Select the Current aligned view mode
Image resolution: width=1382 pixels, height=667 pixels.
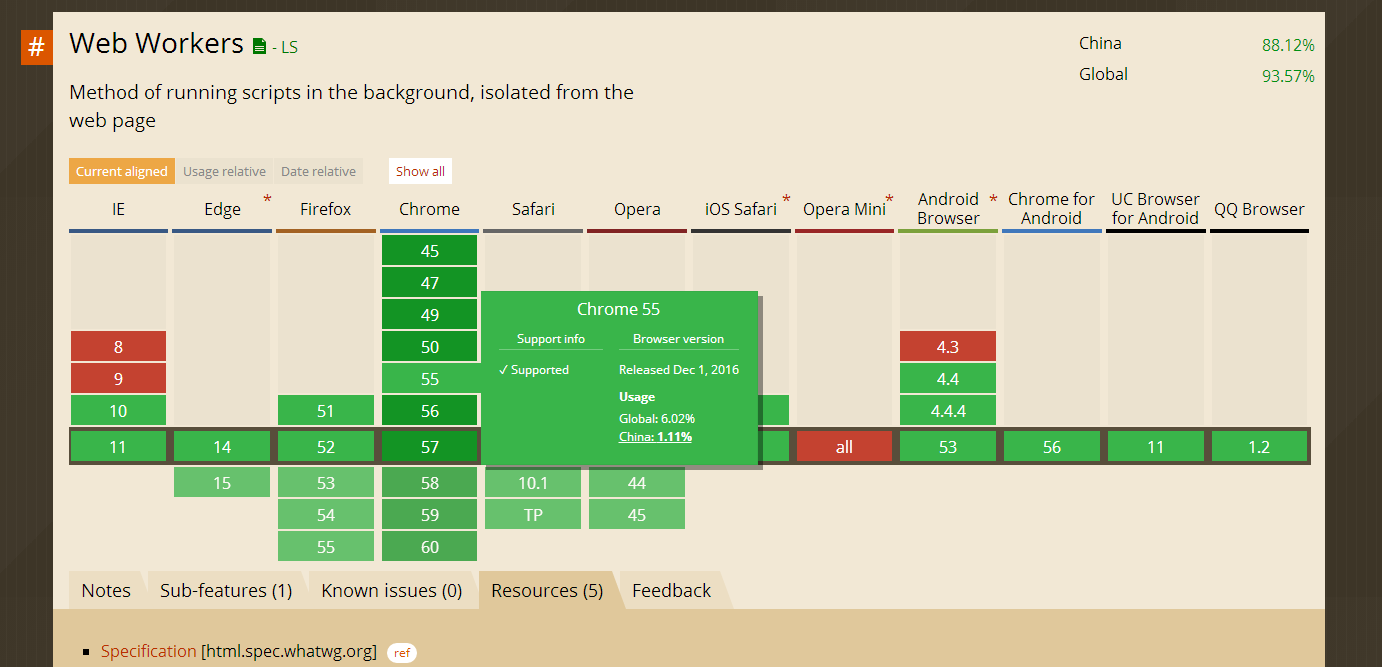click(122, 171)
